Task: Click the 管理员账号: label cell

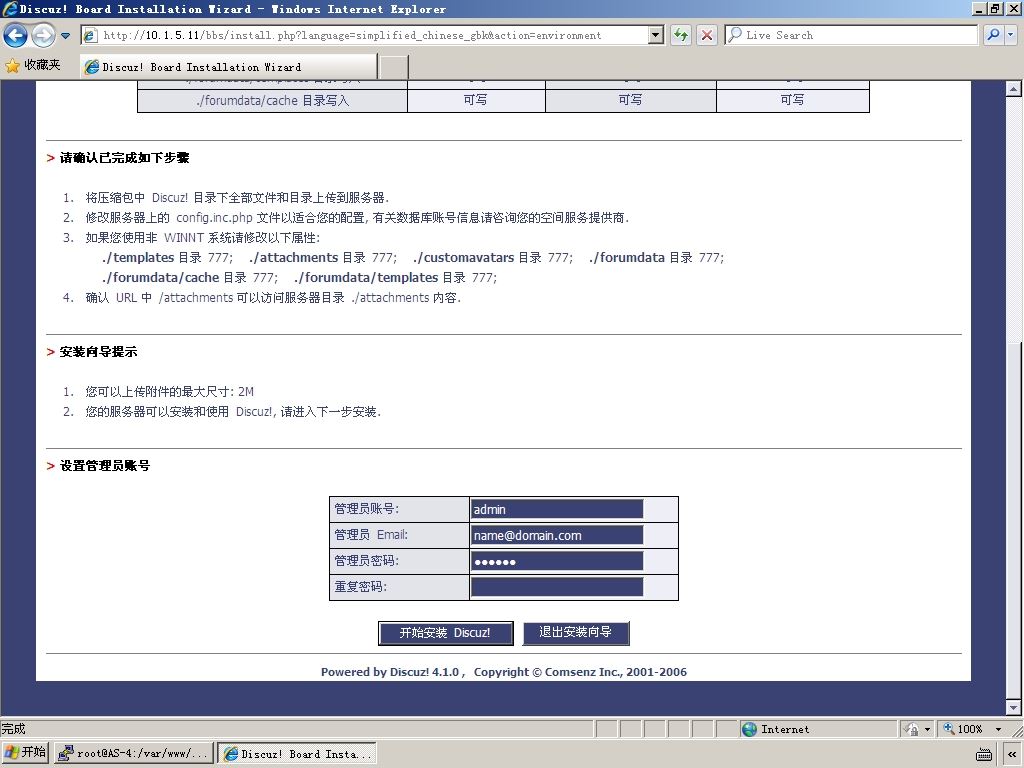Action: (x=399, y=509)
